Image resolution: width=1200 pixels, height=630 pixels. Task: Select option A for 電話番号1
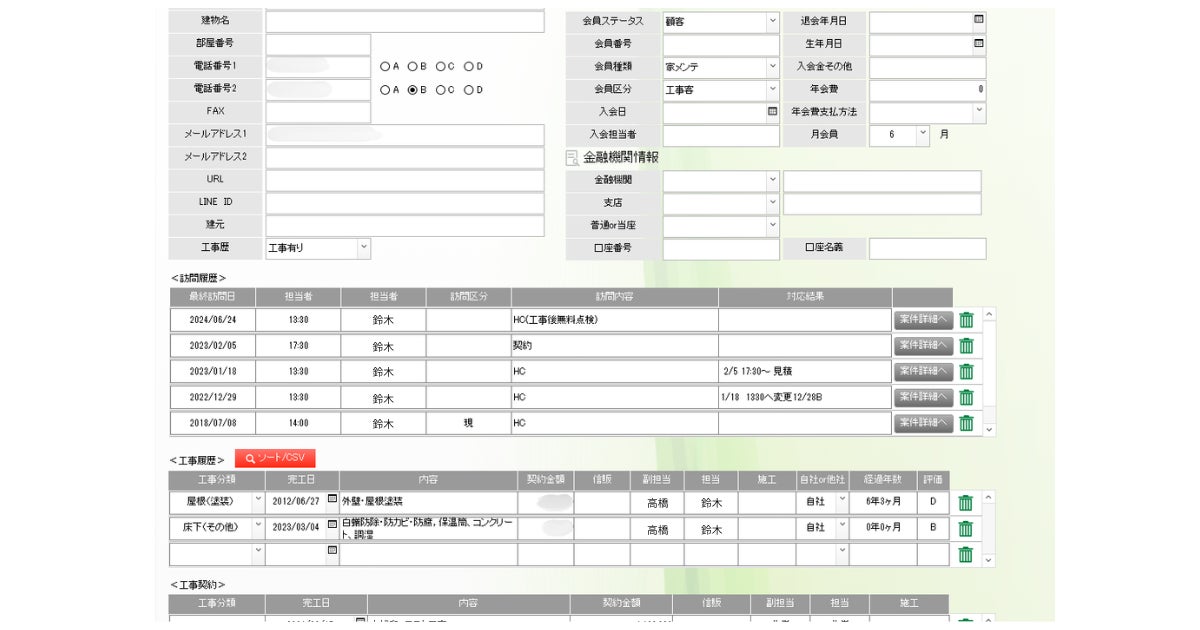pos(384,66)
